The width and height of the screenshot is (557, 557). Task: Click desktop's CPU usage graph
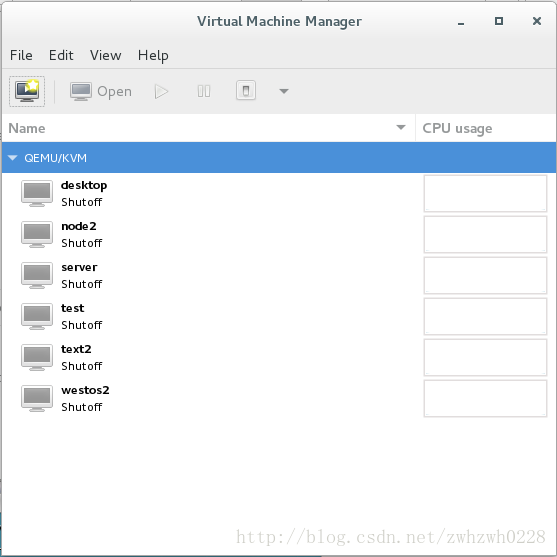tap(485, 193)
